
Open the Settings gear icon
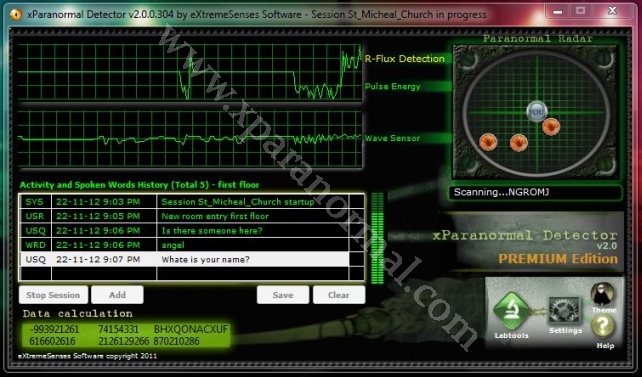tap(564, 310)
